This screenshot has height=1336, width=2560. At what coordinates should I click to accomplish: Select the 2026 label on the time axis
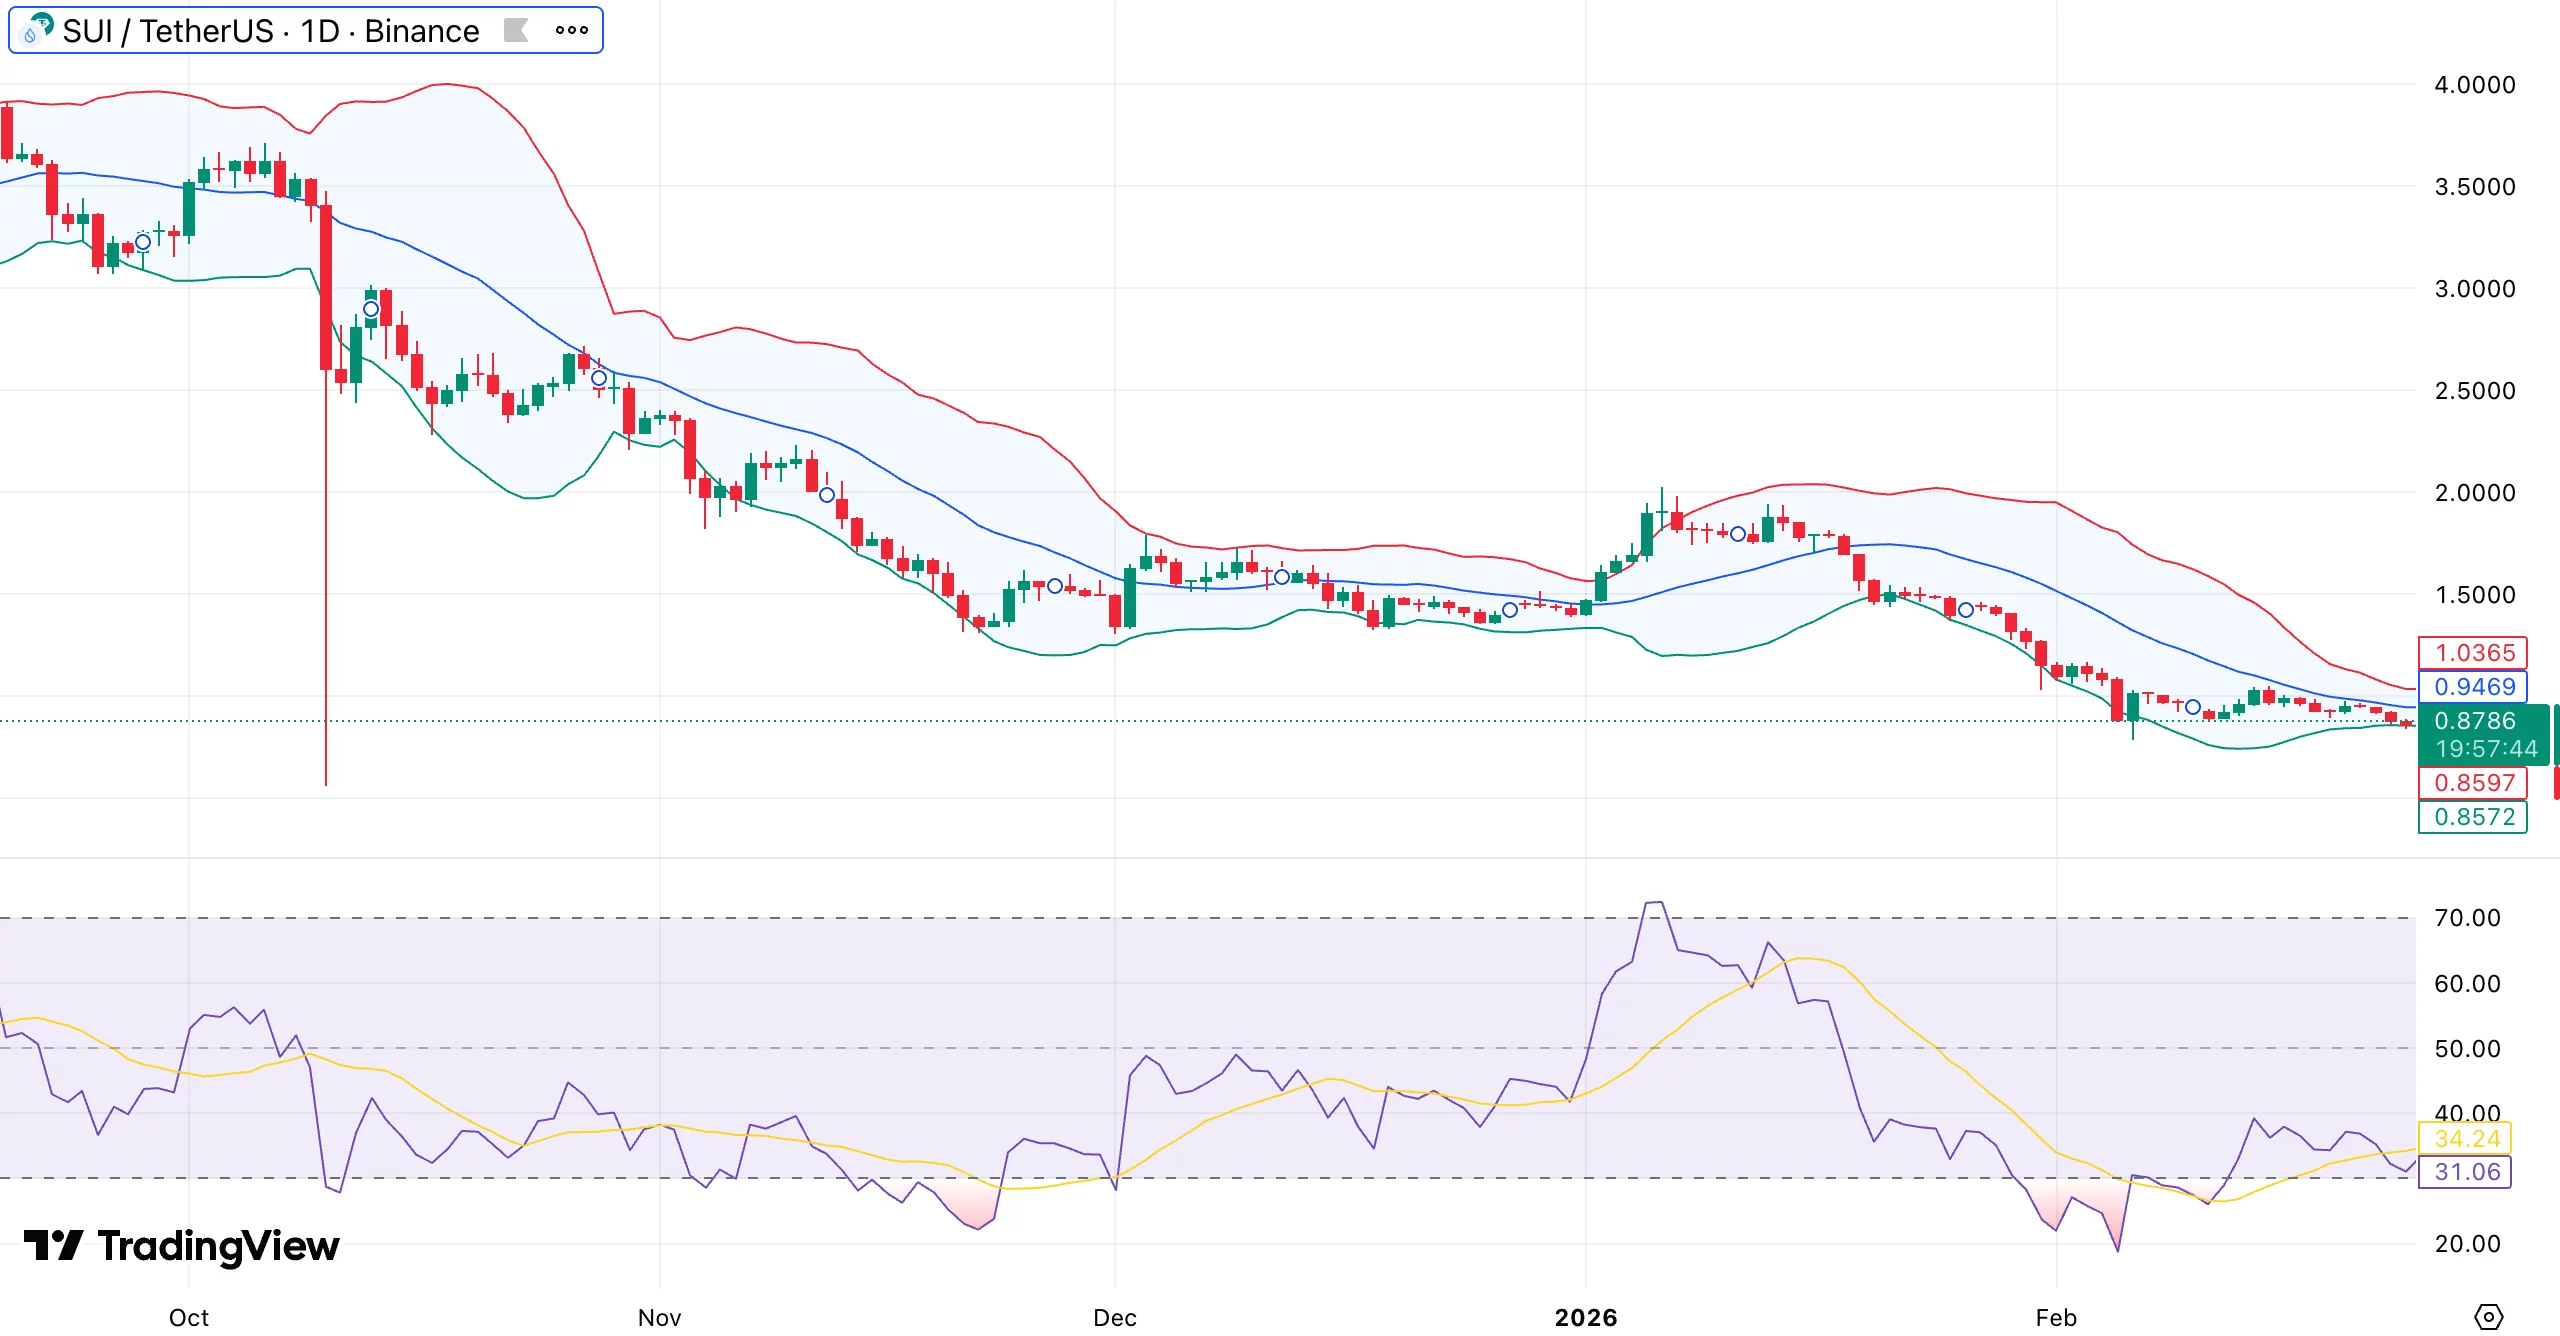pos(1589,1318)
